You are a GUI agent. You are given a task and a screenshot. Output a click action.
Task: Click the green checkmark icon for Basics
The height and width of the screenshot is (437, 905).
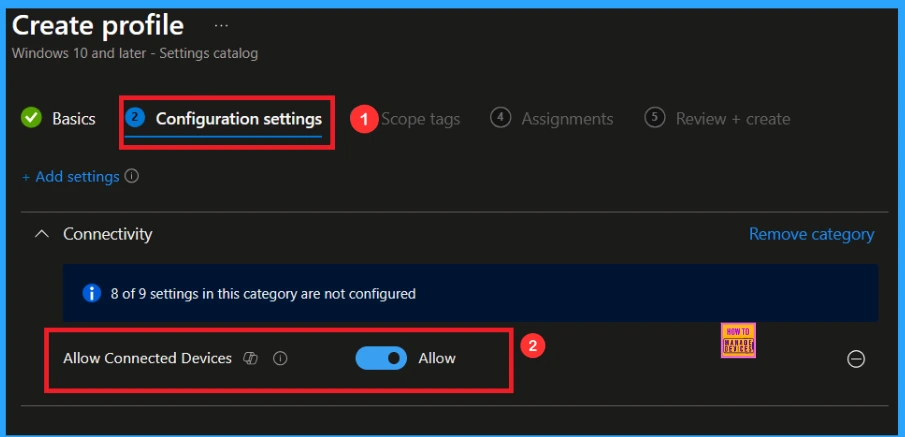(x=32, y=118)
